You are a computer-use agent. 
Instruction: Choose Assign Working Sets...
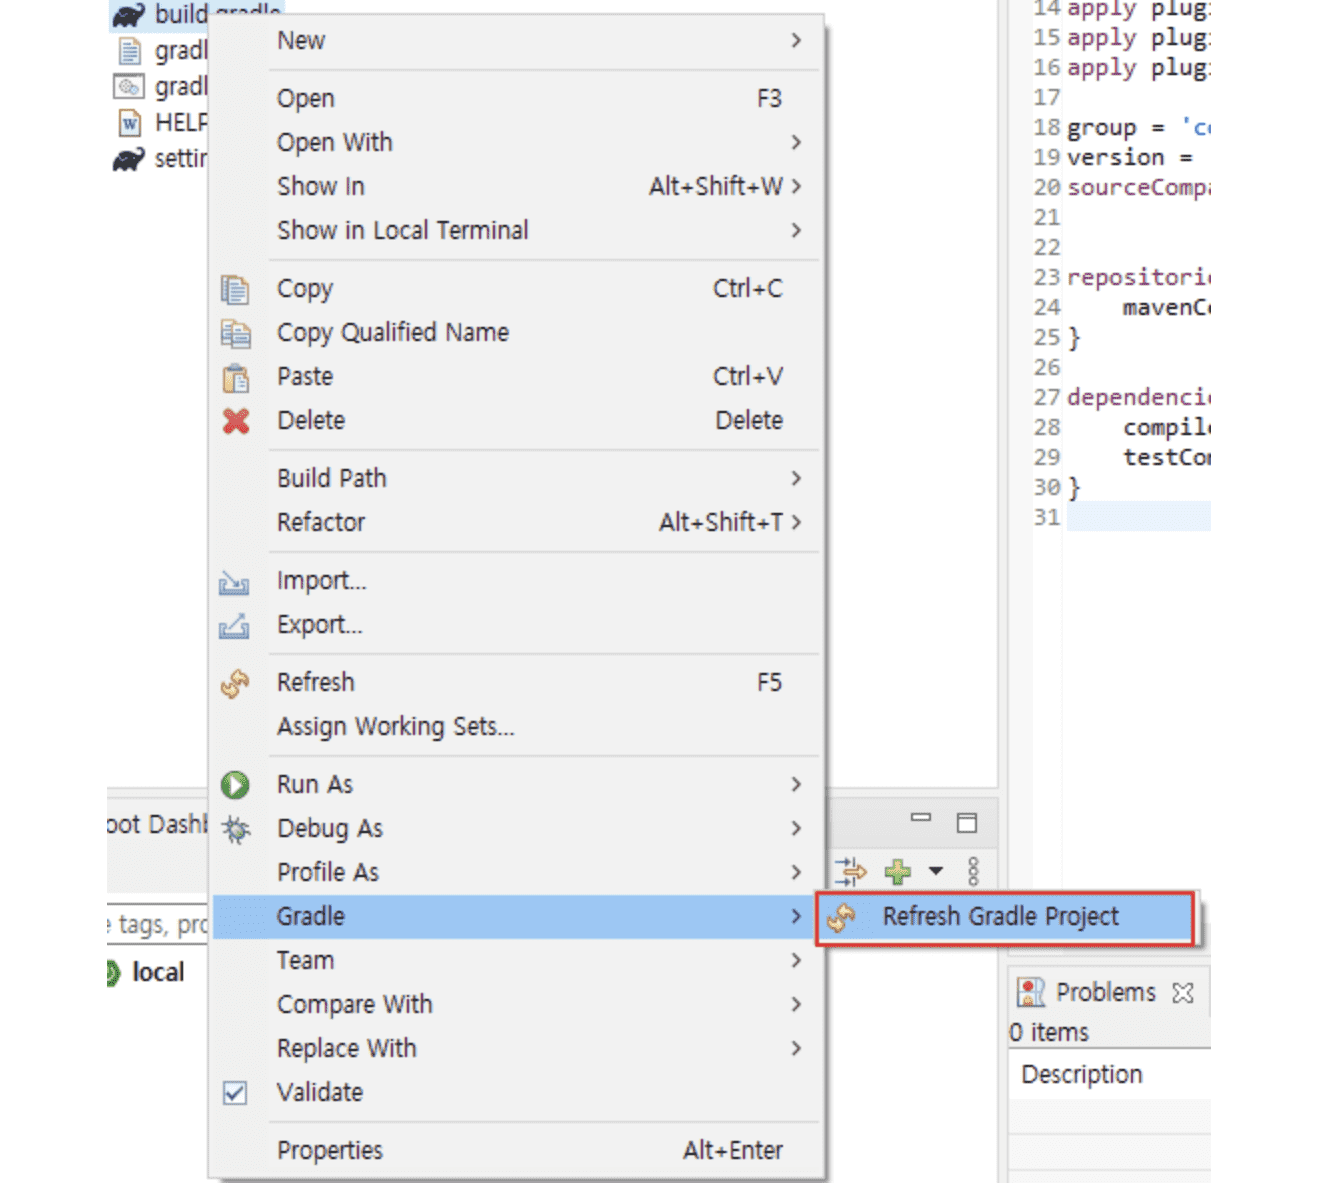[518, 727]
